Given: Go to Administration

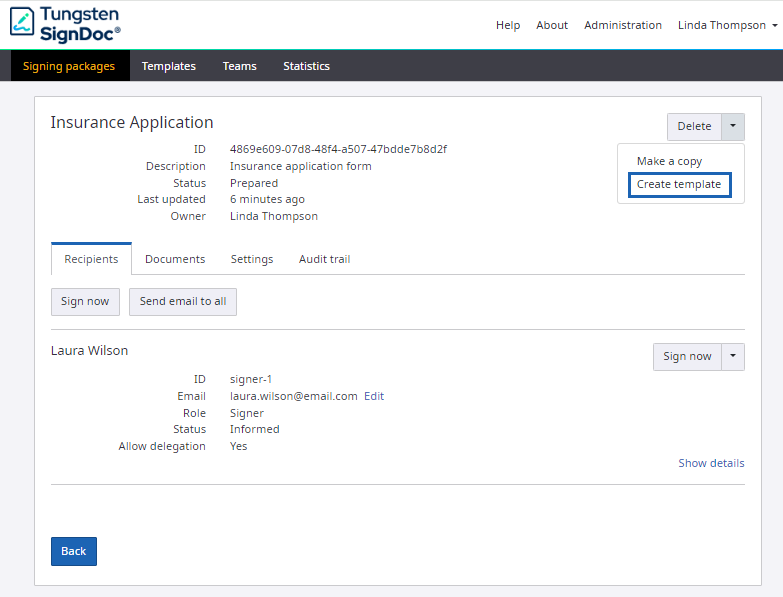Looking at the screenshot, I should pyautogui.click(x=623, y=25).
